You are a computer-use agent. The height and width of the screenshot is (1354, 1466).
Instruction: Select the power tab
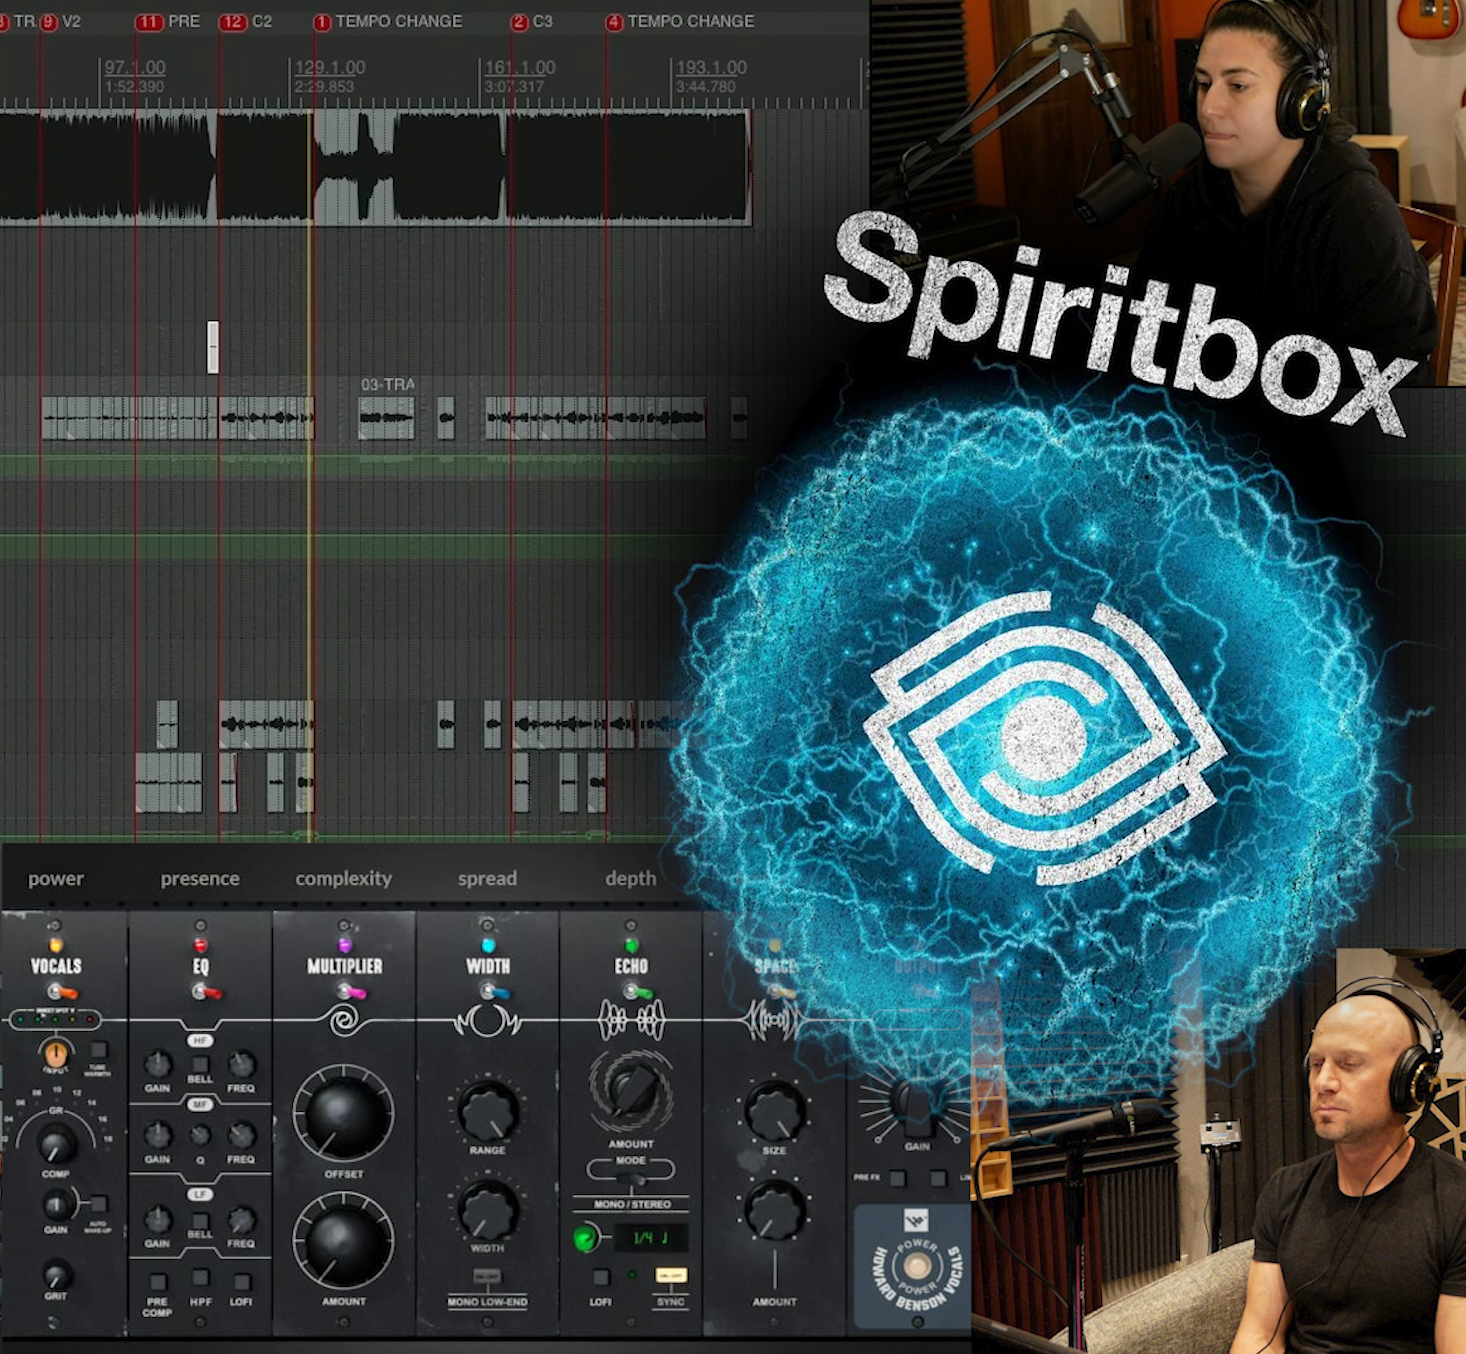pyautogui.click(x=56, y=879)
